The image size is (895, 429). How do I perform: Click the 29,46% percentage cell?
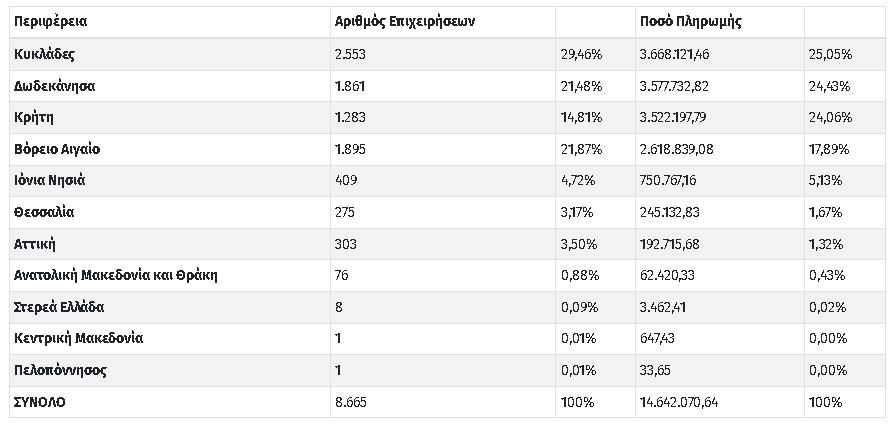tap(579, 54)
